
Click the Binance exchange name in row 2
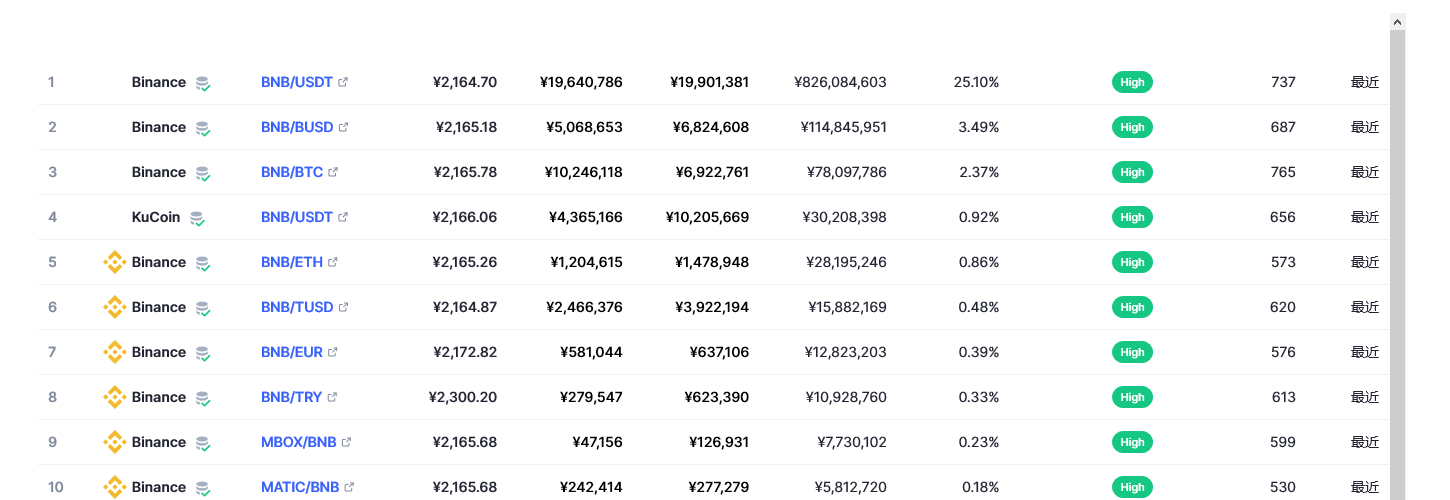tap(159, 127)
